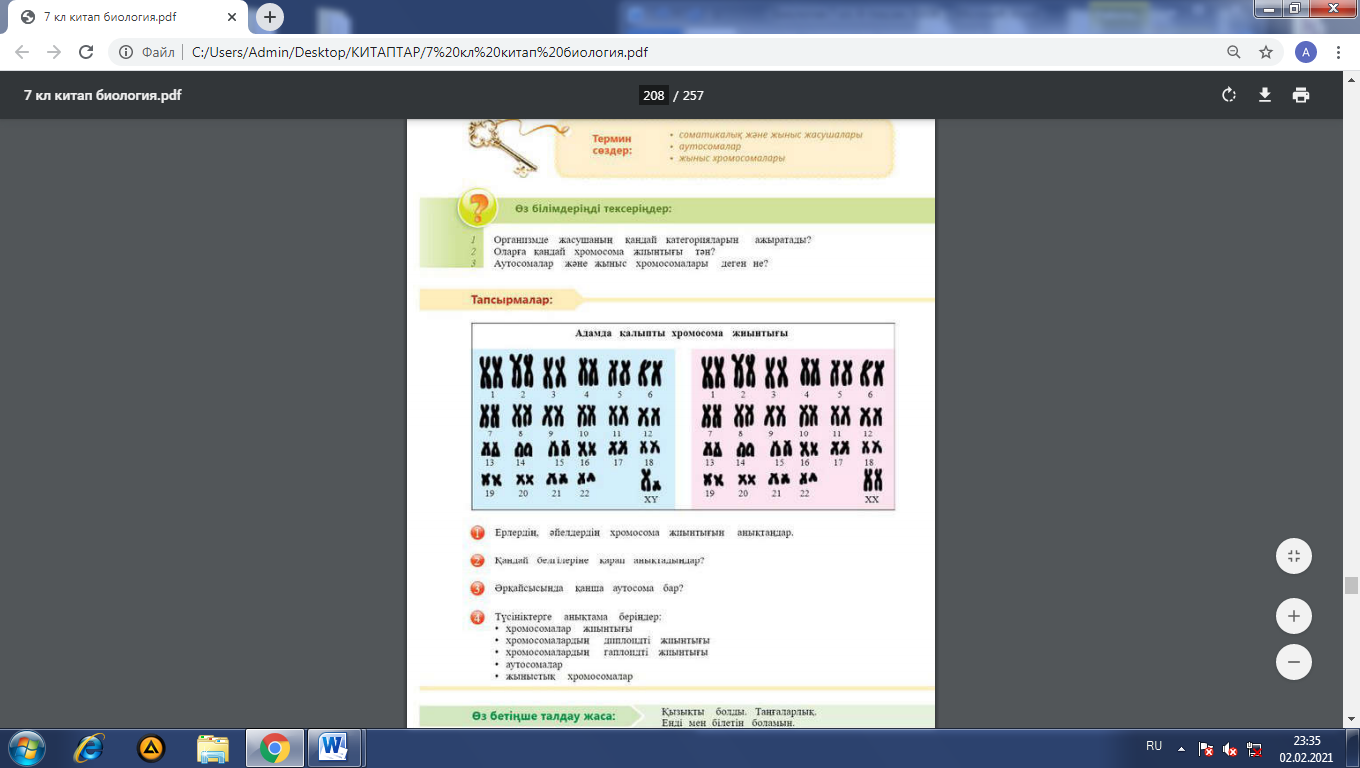Click the XY label in blue panel
The width and height of the screenshot is (1360, 768).
pyautogui.click(x=651, y=498)
